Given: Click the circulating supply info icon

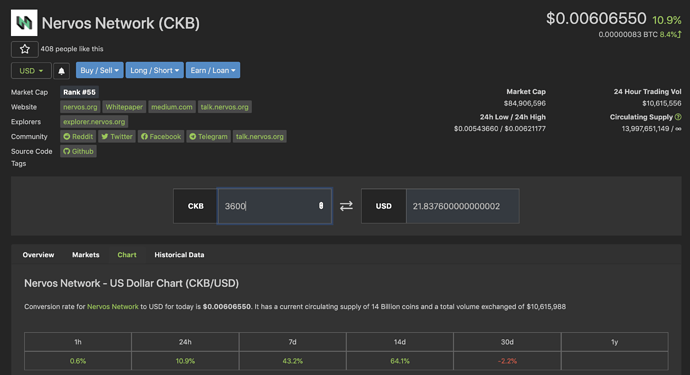Looking at the screenshot, I should (x=678, y=117).
